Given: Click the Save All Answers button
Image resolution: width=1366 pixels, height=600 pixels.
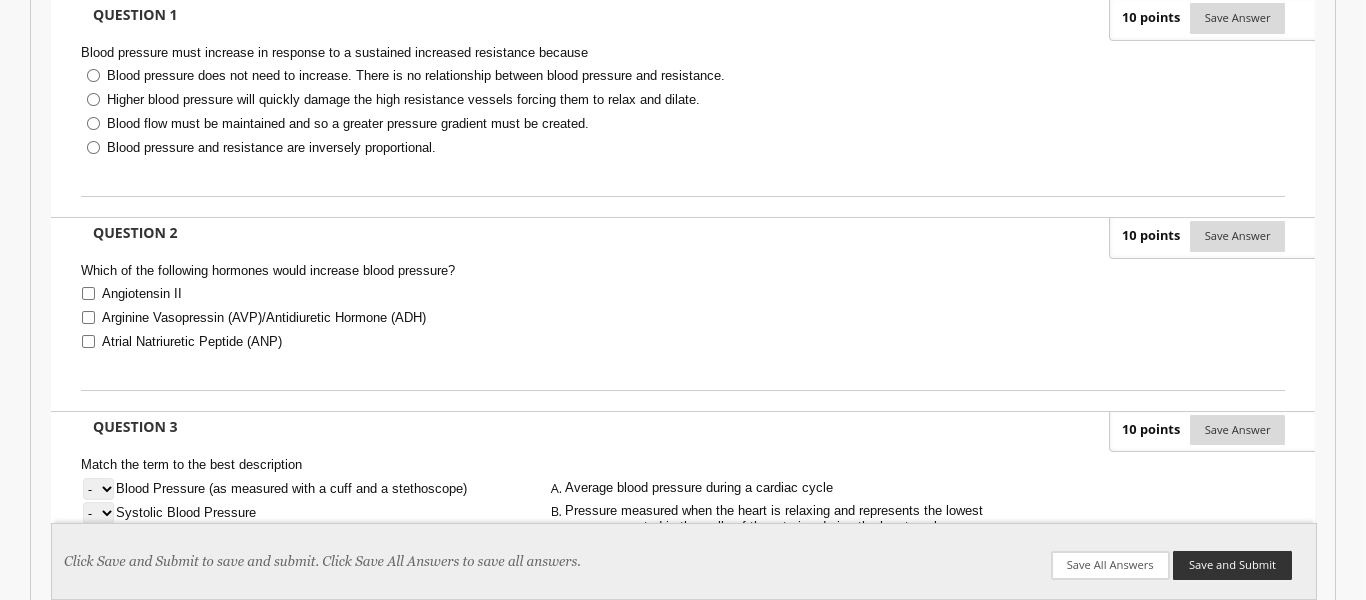Looking at the screenshot, I should pos(1110,565).
